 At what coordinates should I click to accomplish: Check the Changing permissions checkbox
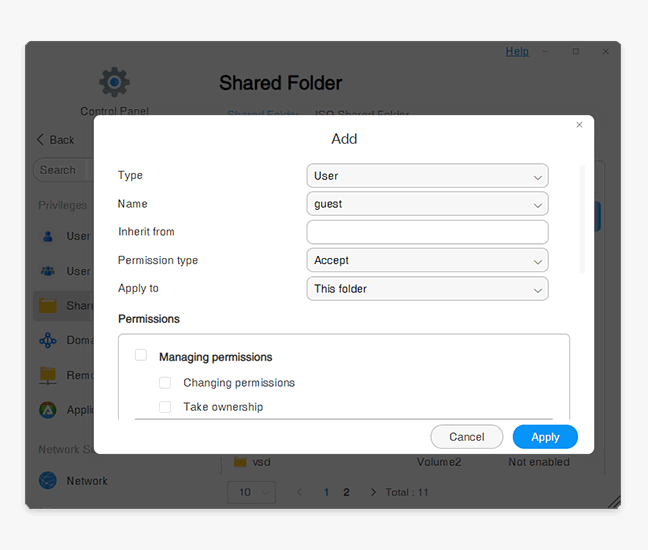[165, 383]
